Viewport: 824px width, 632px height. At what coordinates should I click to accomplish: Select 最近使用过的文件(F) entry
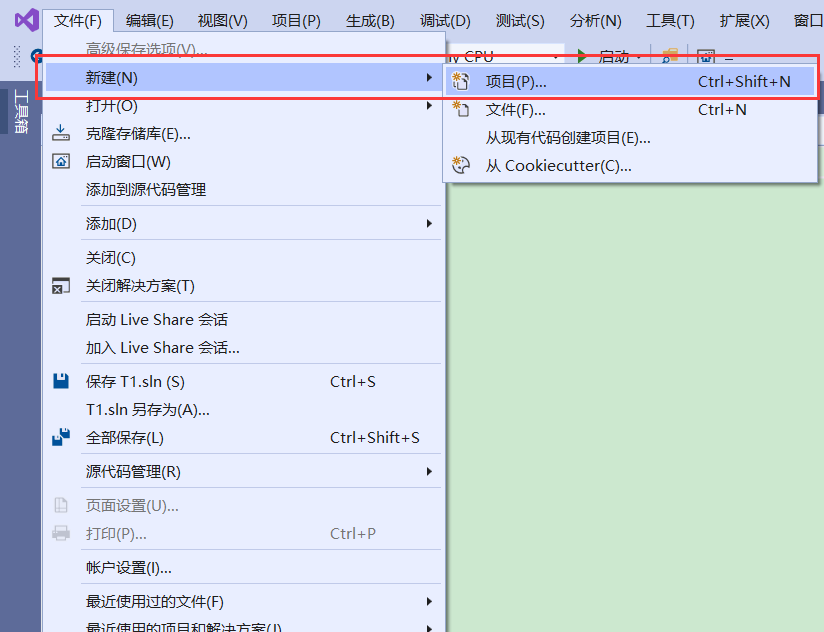click(x=243, y=602)
